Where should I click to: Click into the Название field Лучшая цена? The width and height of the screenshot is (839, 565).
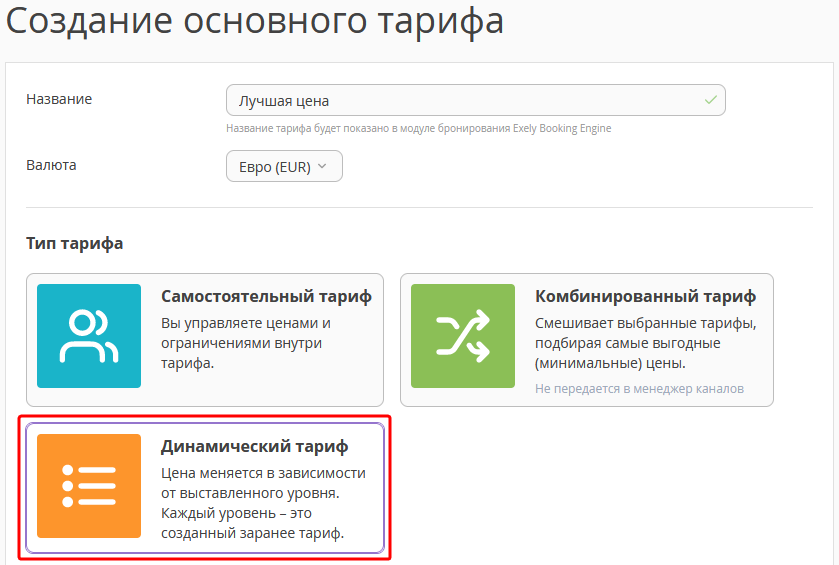click(x=476, y=100)
